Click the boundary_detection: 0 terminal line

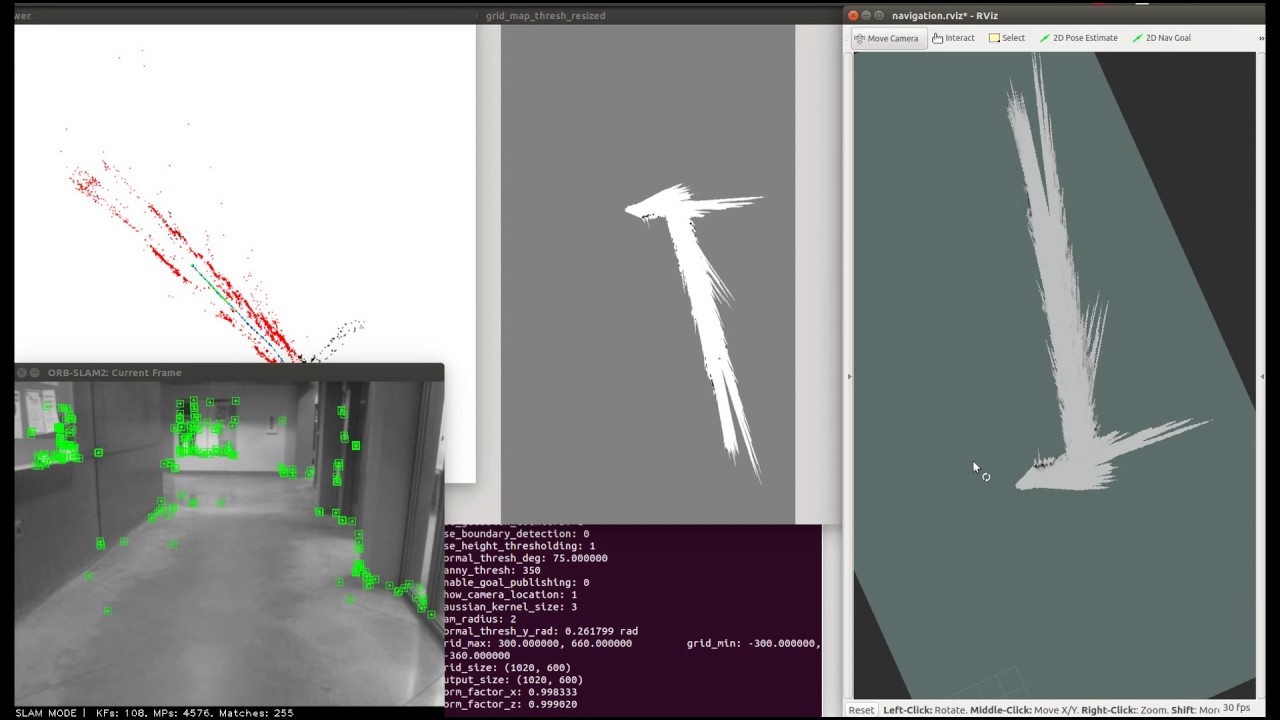pyautogui.click(x=517, y=534)
